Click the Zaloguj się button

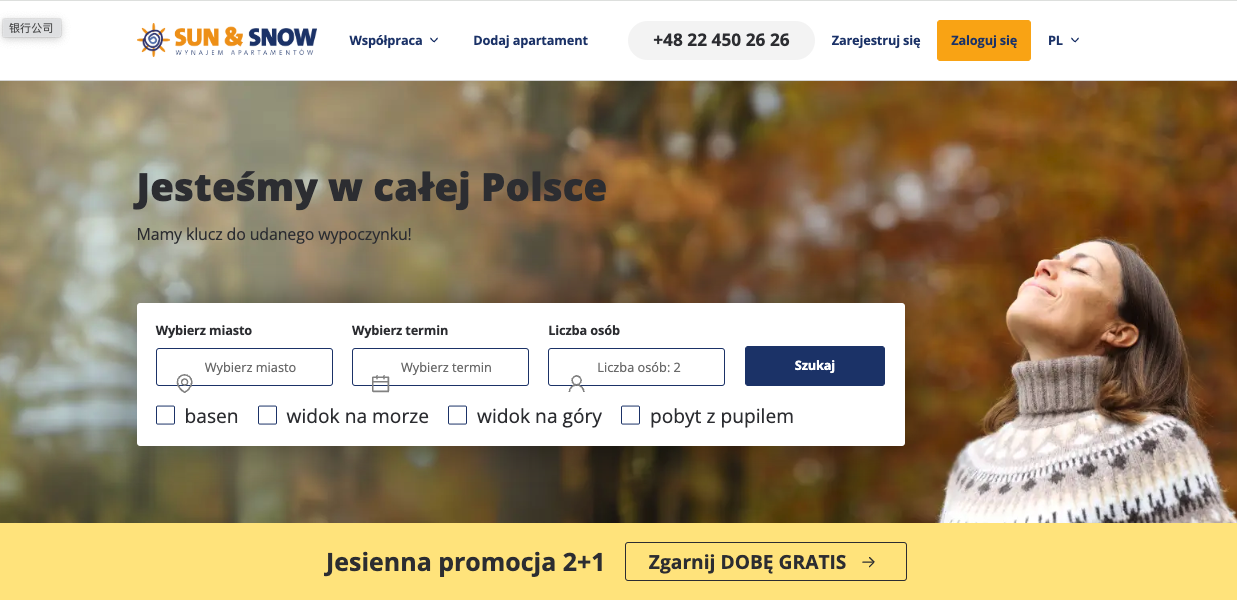(984, 41)
